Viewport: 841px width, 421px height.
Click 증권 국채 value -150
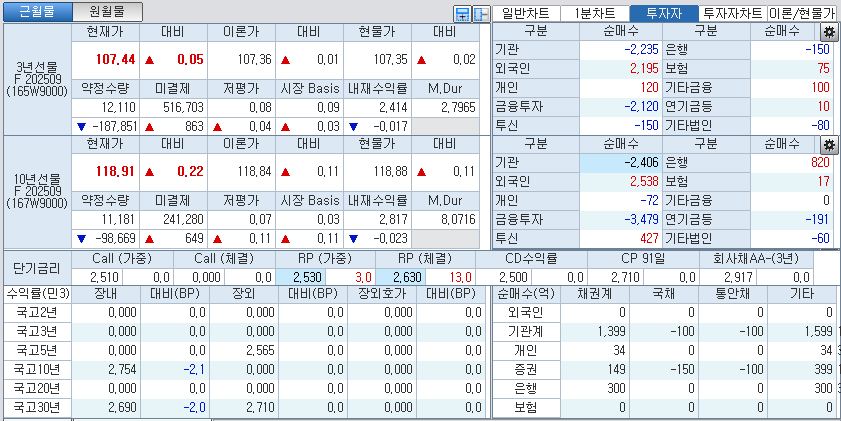(683, 369)
